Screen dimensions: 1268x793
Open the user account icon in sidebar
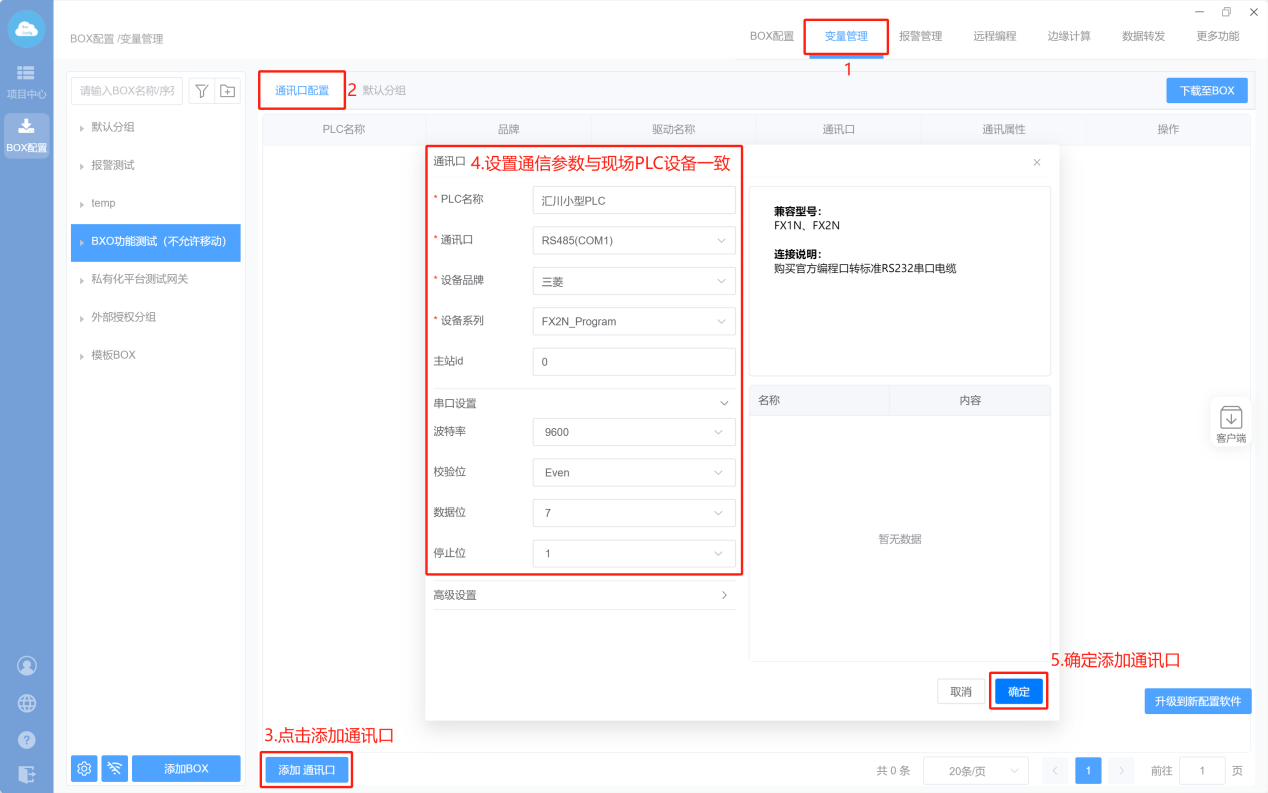click(x=27, y=666)
